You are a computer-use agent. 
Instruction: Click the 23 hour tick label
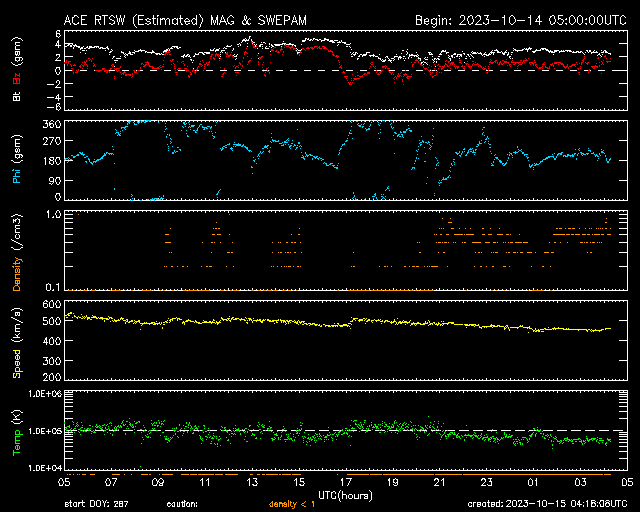tap(486, 482)
